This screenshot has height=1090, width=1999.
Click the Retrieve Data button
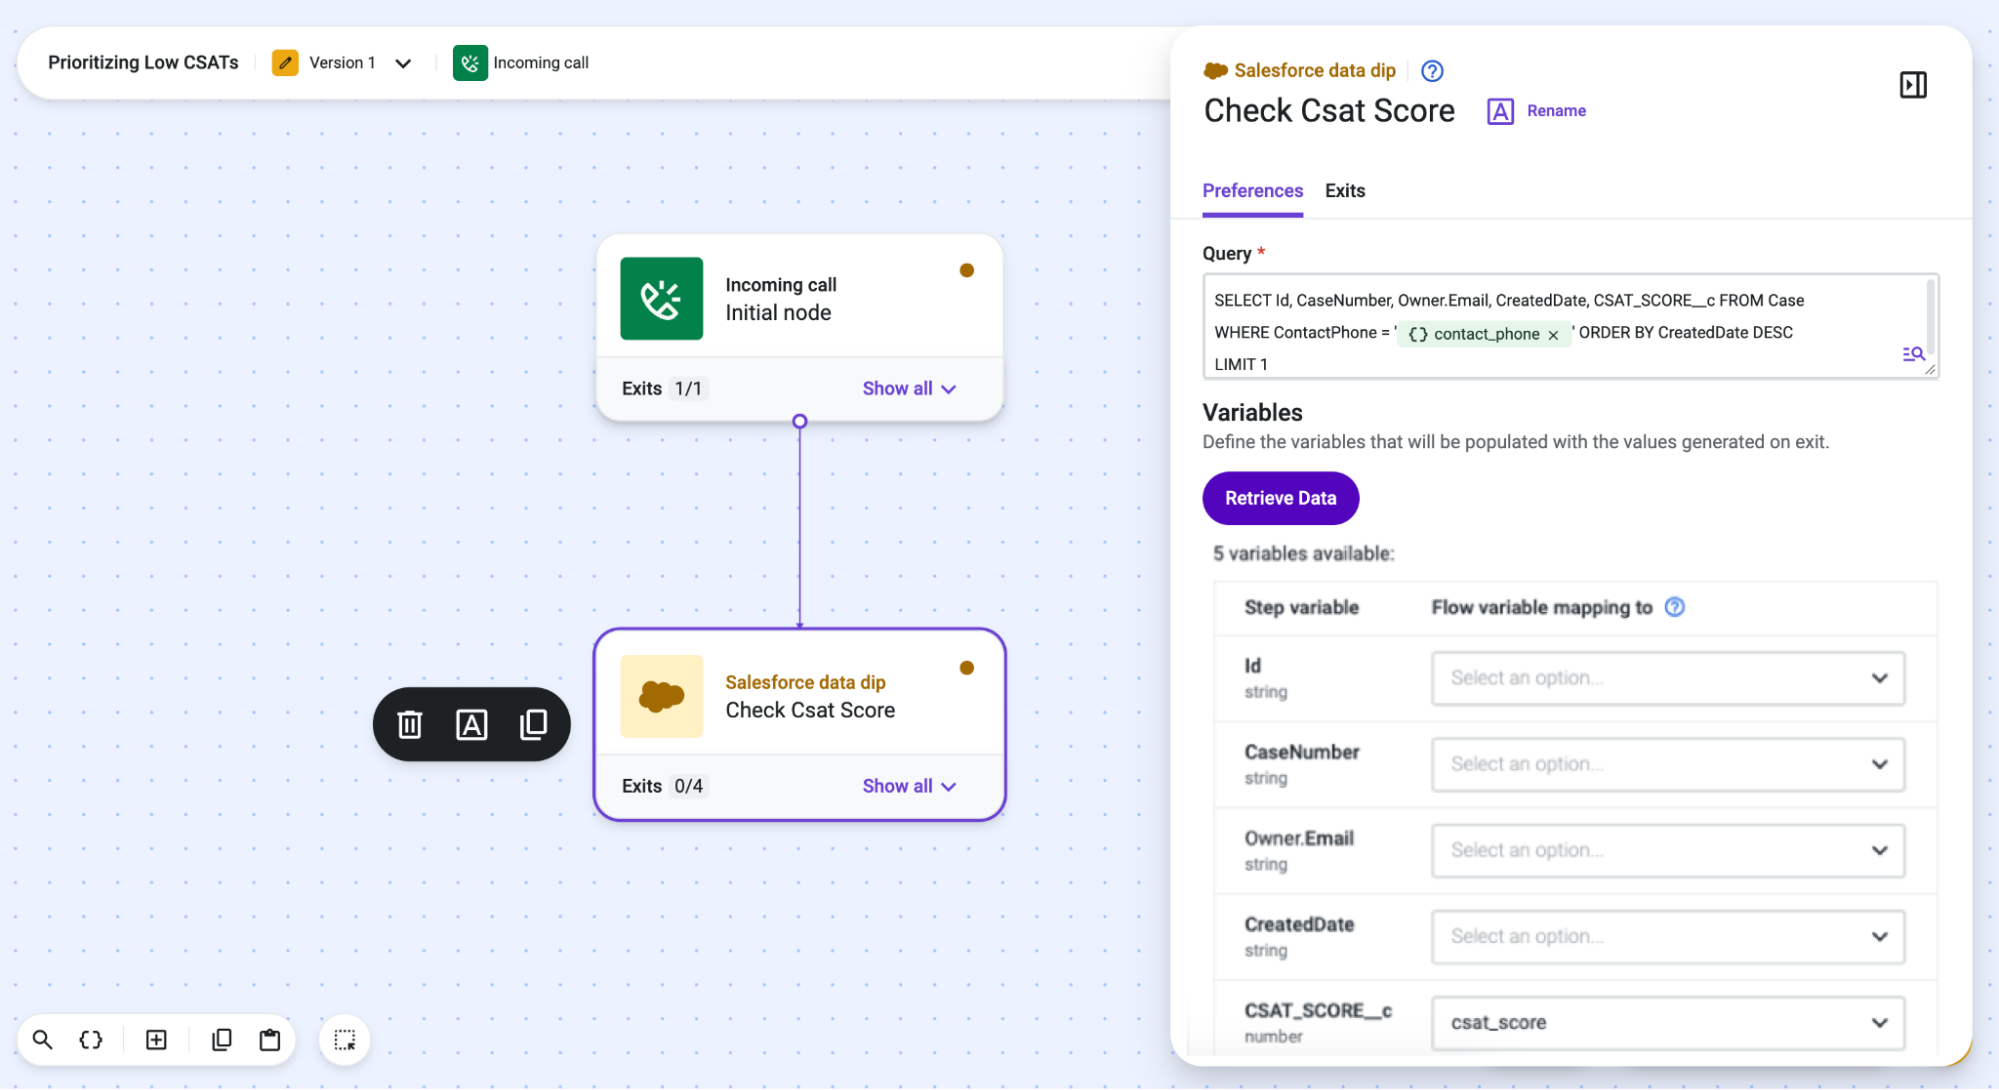pos(1280,498)
